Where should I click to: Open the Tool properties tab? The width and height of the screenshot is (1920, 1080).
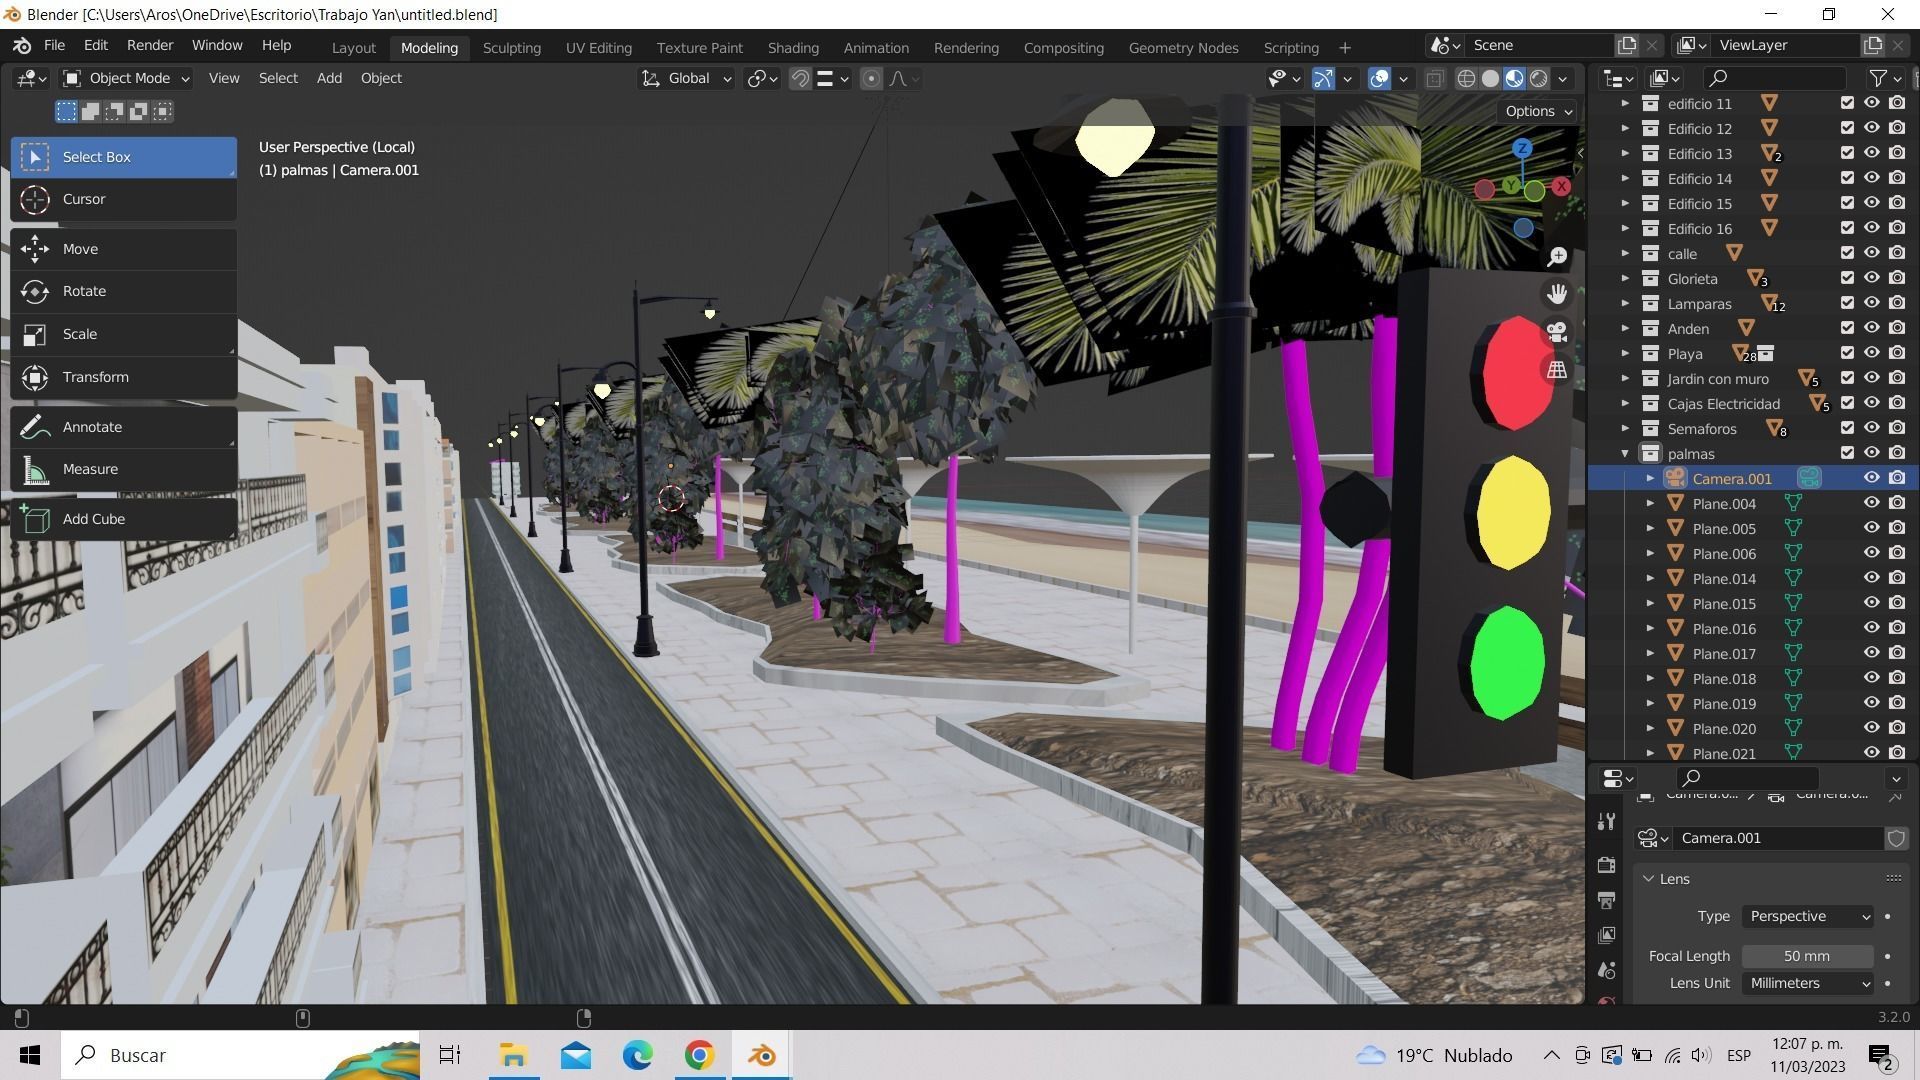[1606, 822]
